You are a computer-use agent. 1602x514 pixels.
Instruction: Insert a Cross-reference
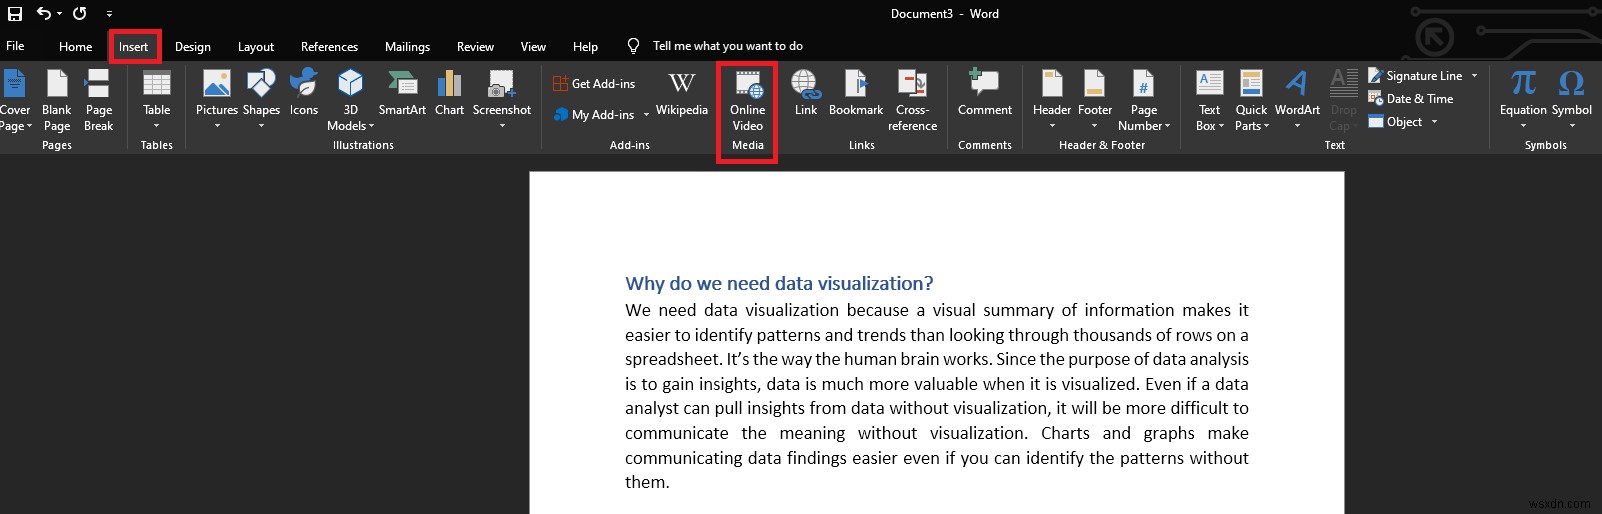[912, 99]
